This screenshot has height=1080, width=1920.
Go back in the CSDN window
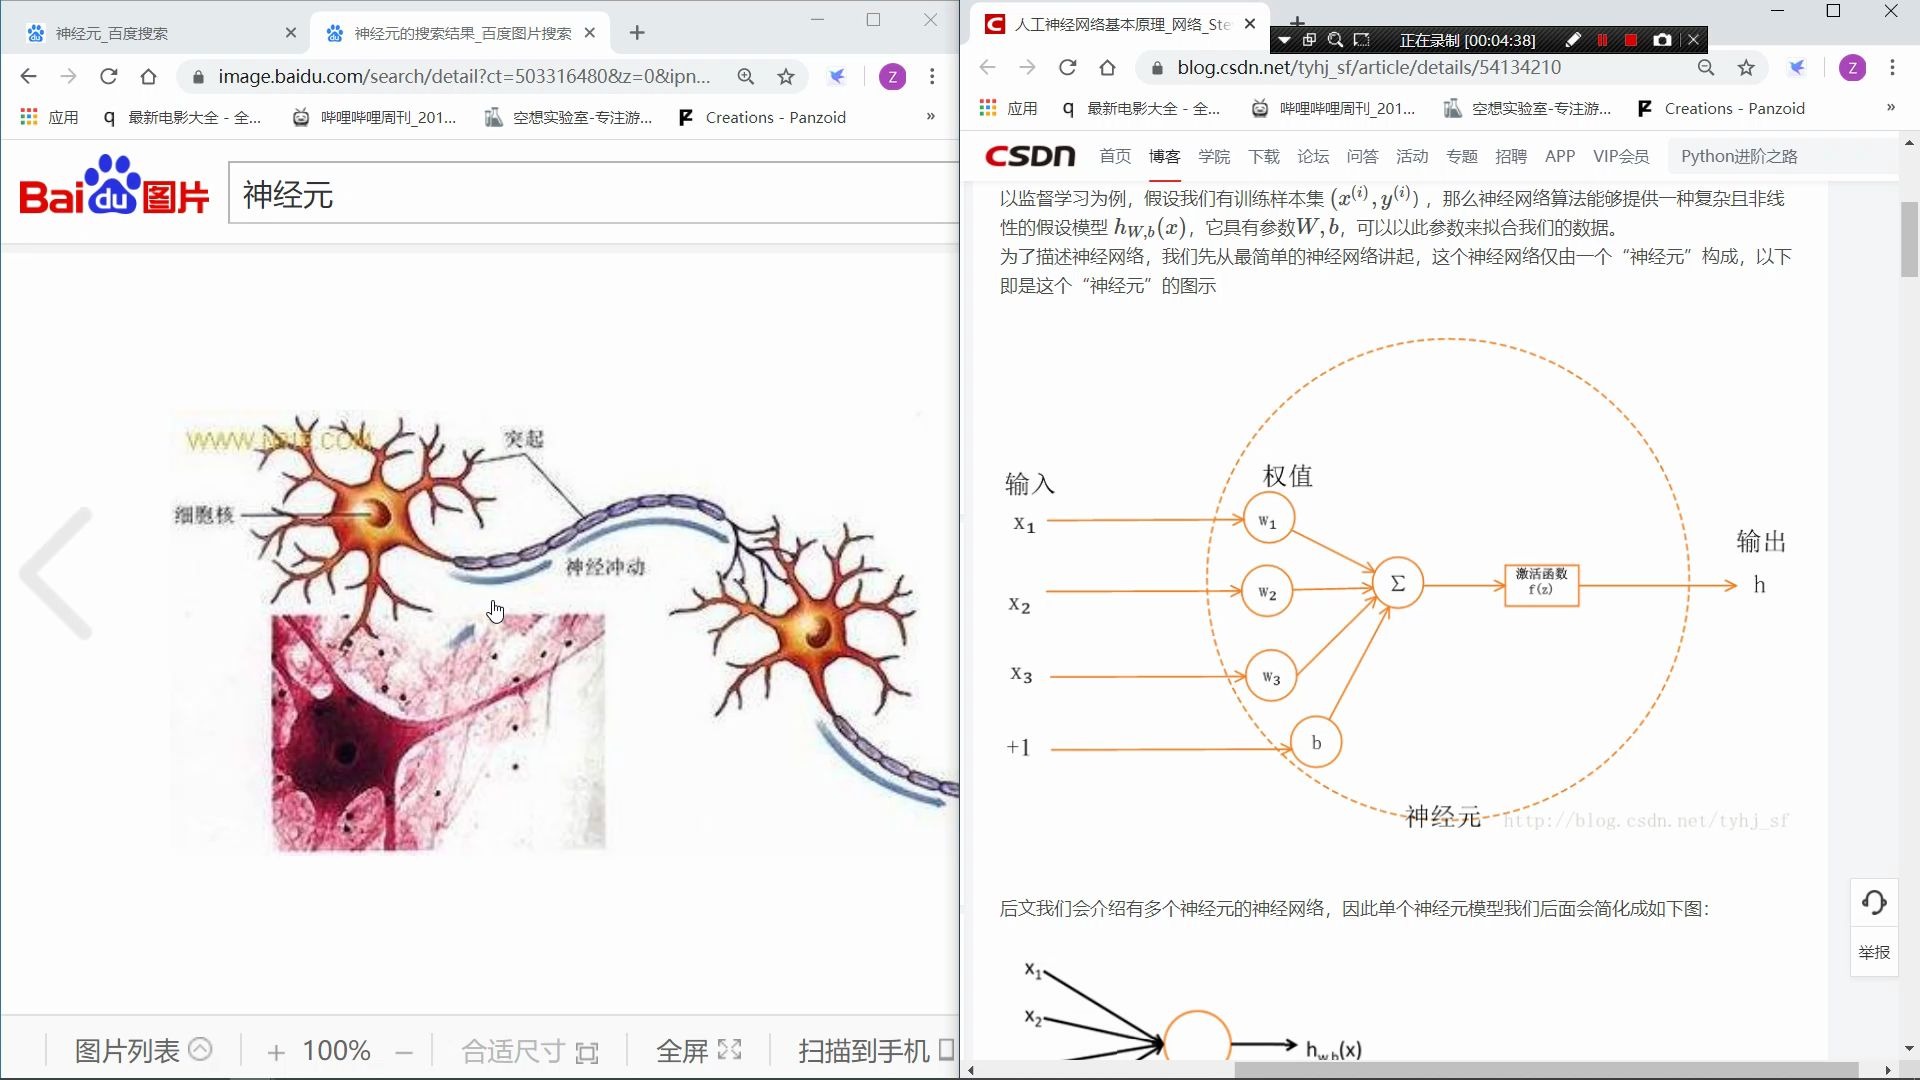click(988, 67)
